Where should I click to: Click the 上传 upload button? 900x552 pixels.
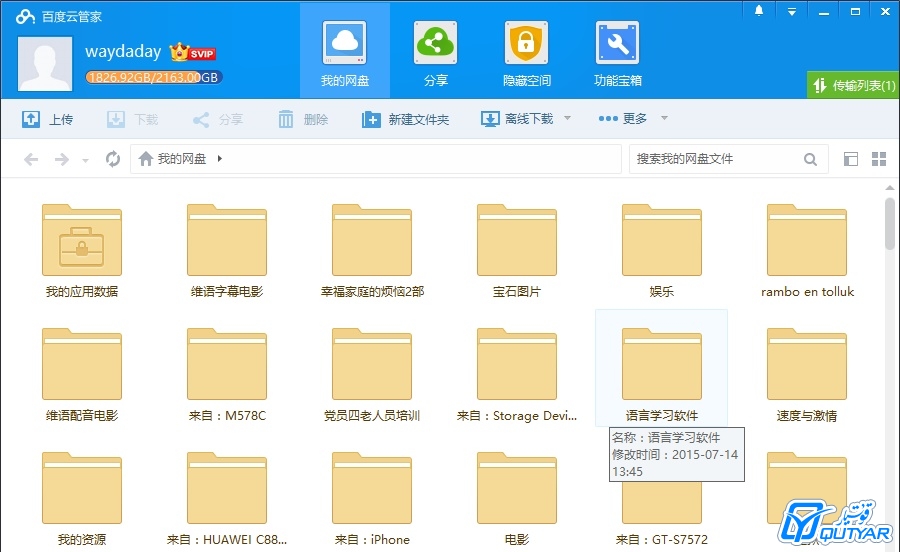click(x=47, y=119)
